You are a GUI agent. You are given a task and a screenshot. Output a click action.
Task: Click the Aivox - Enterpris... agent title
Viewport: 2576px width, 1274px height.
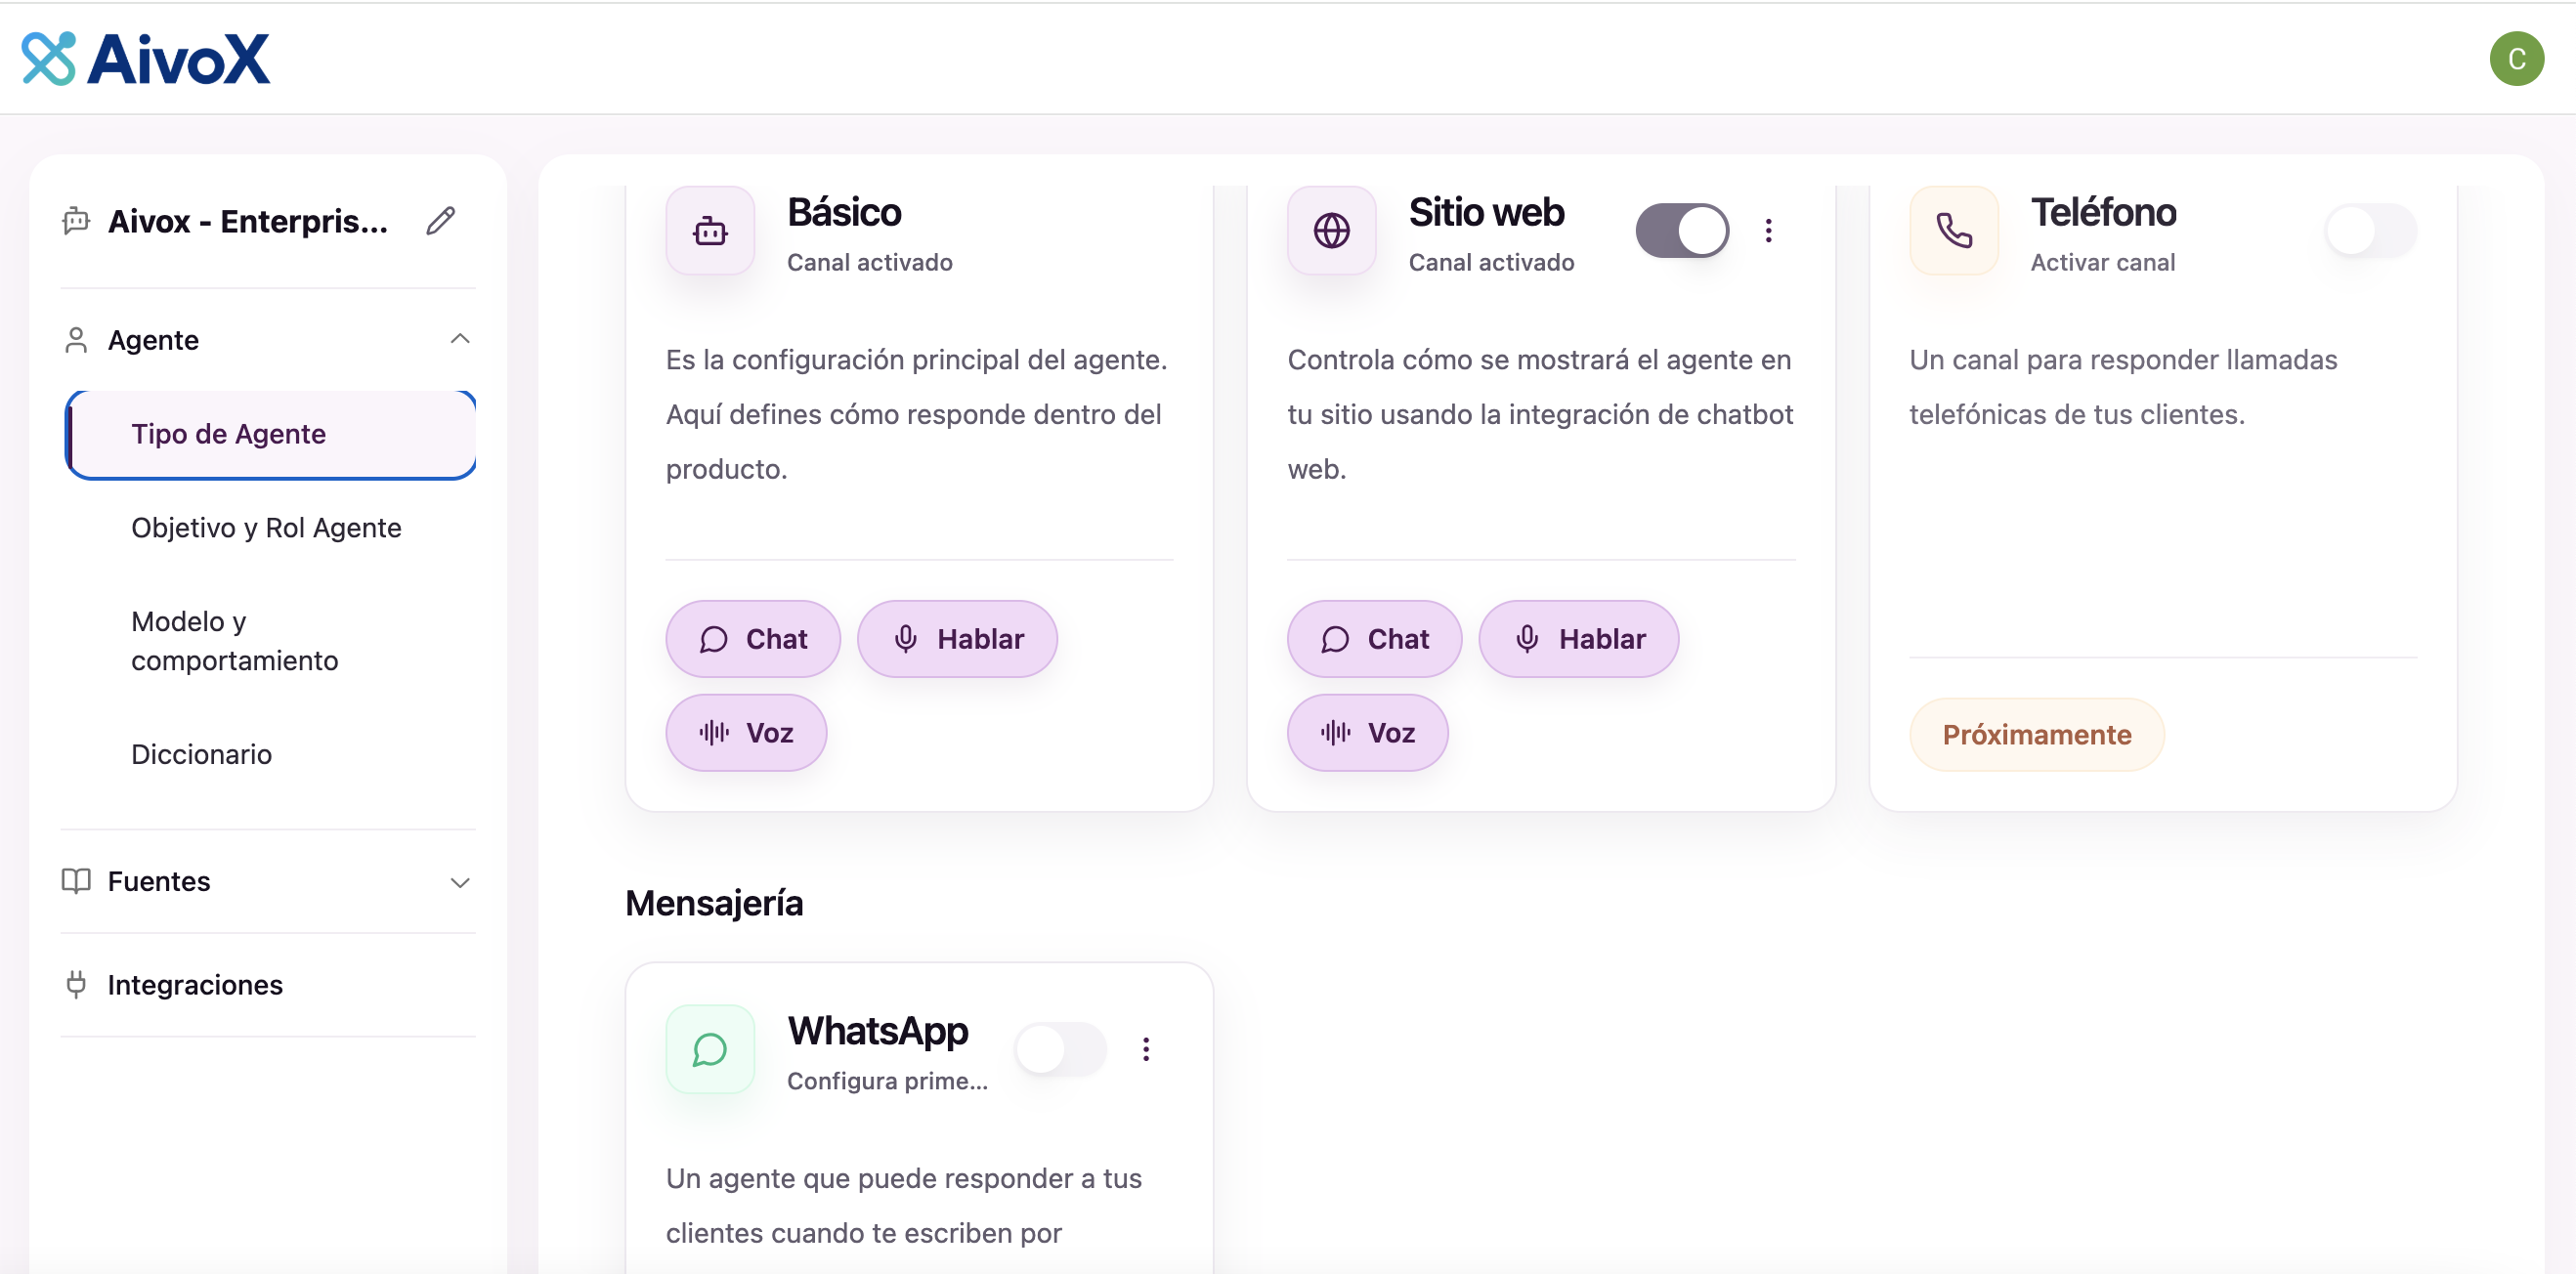coord(248,221)
